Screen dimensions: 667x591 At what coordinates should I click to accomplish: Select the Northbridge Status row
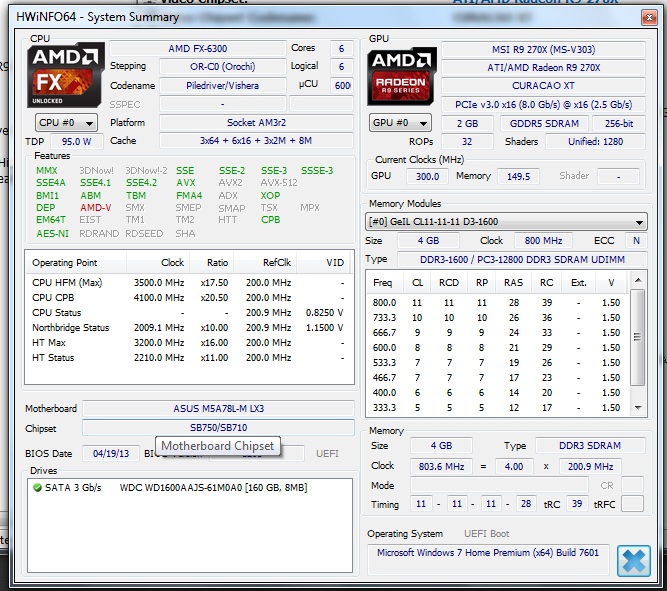pyautogui.click(x=189, y=328)
